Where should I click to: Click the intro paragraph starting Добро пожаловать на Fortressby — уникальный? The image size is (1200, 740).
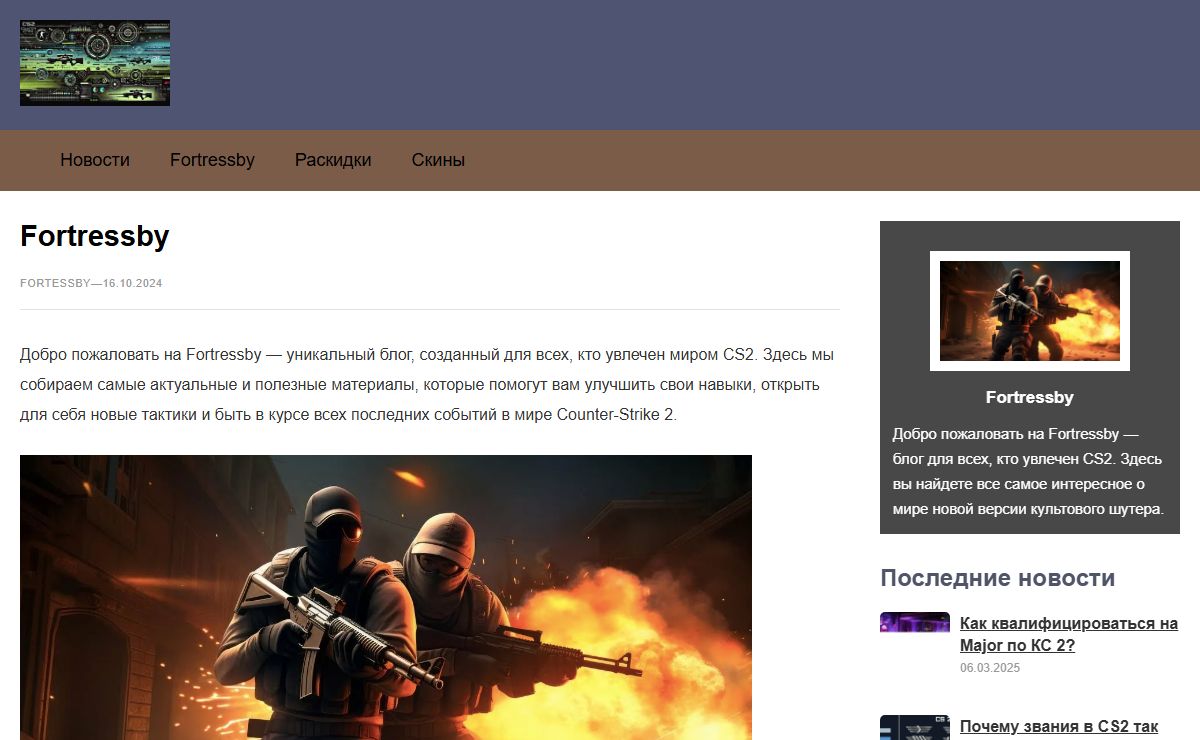(x=427, y=385)
